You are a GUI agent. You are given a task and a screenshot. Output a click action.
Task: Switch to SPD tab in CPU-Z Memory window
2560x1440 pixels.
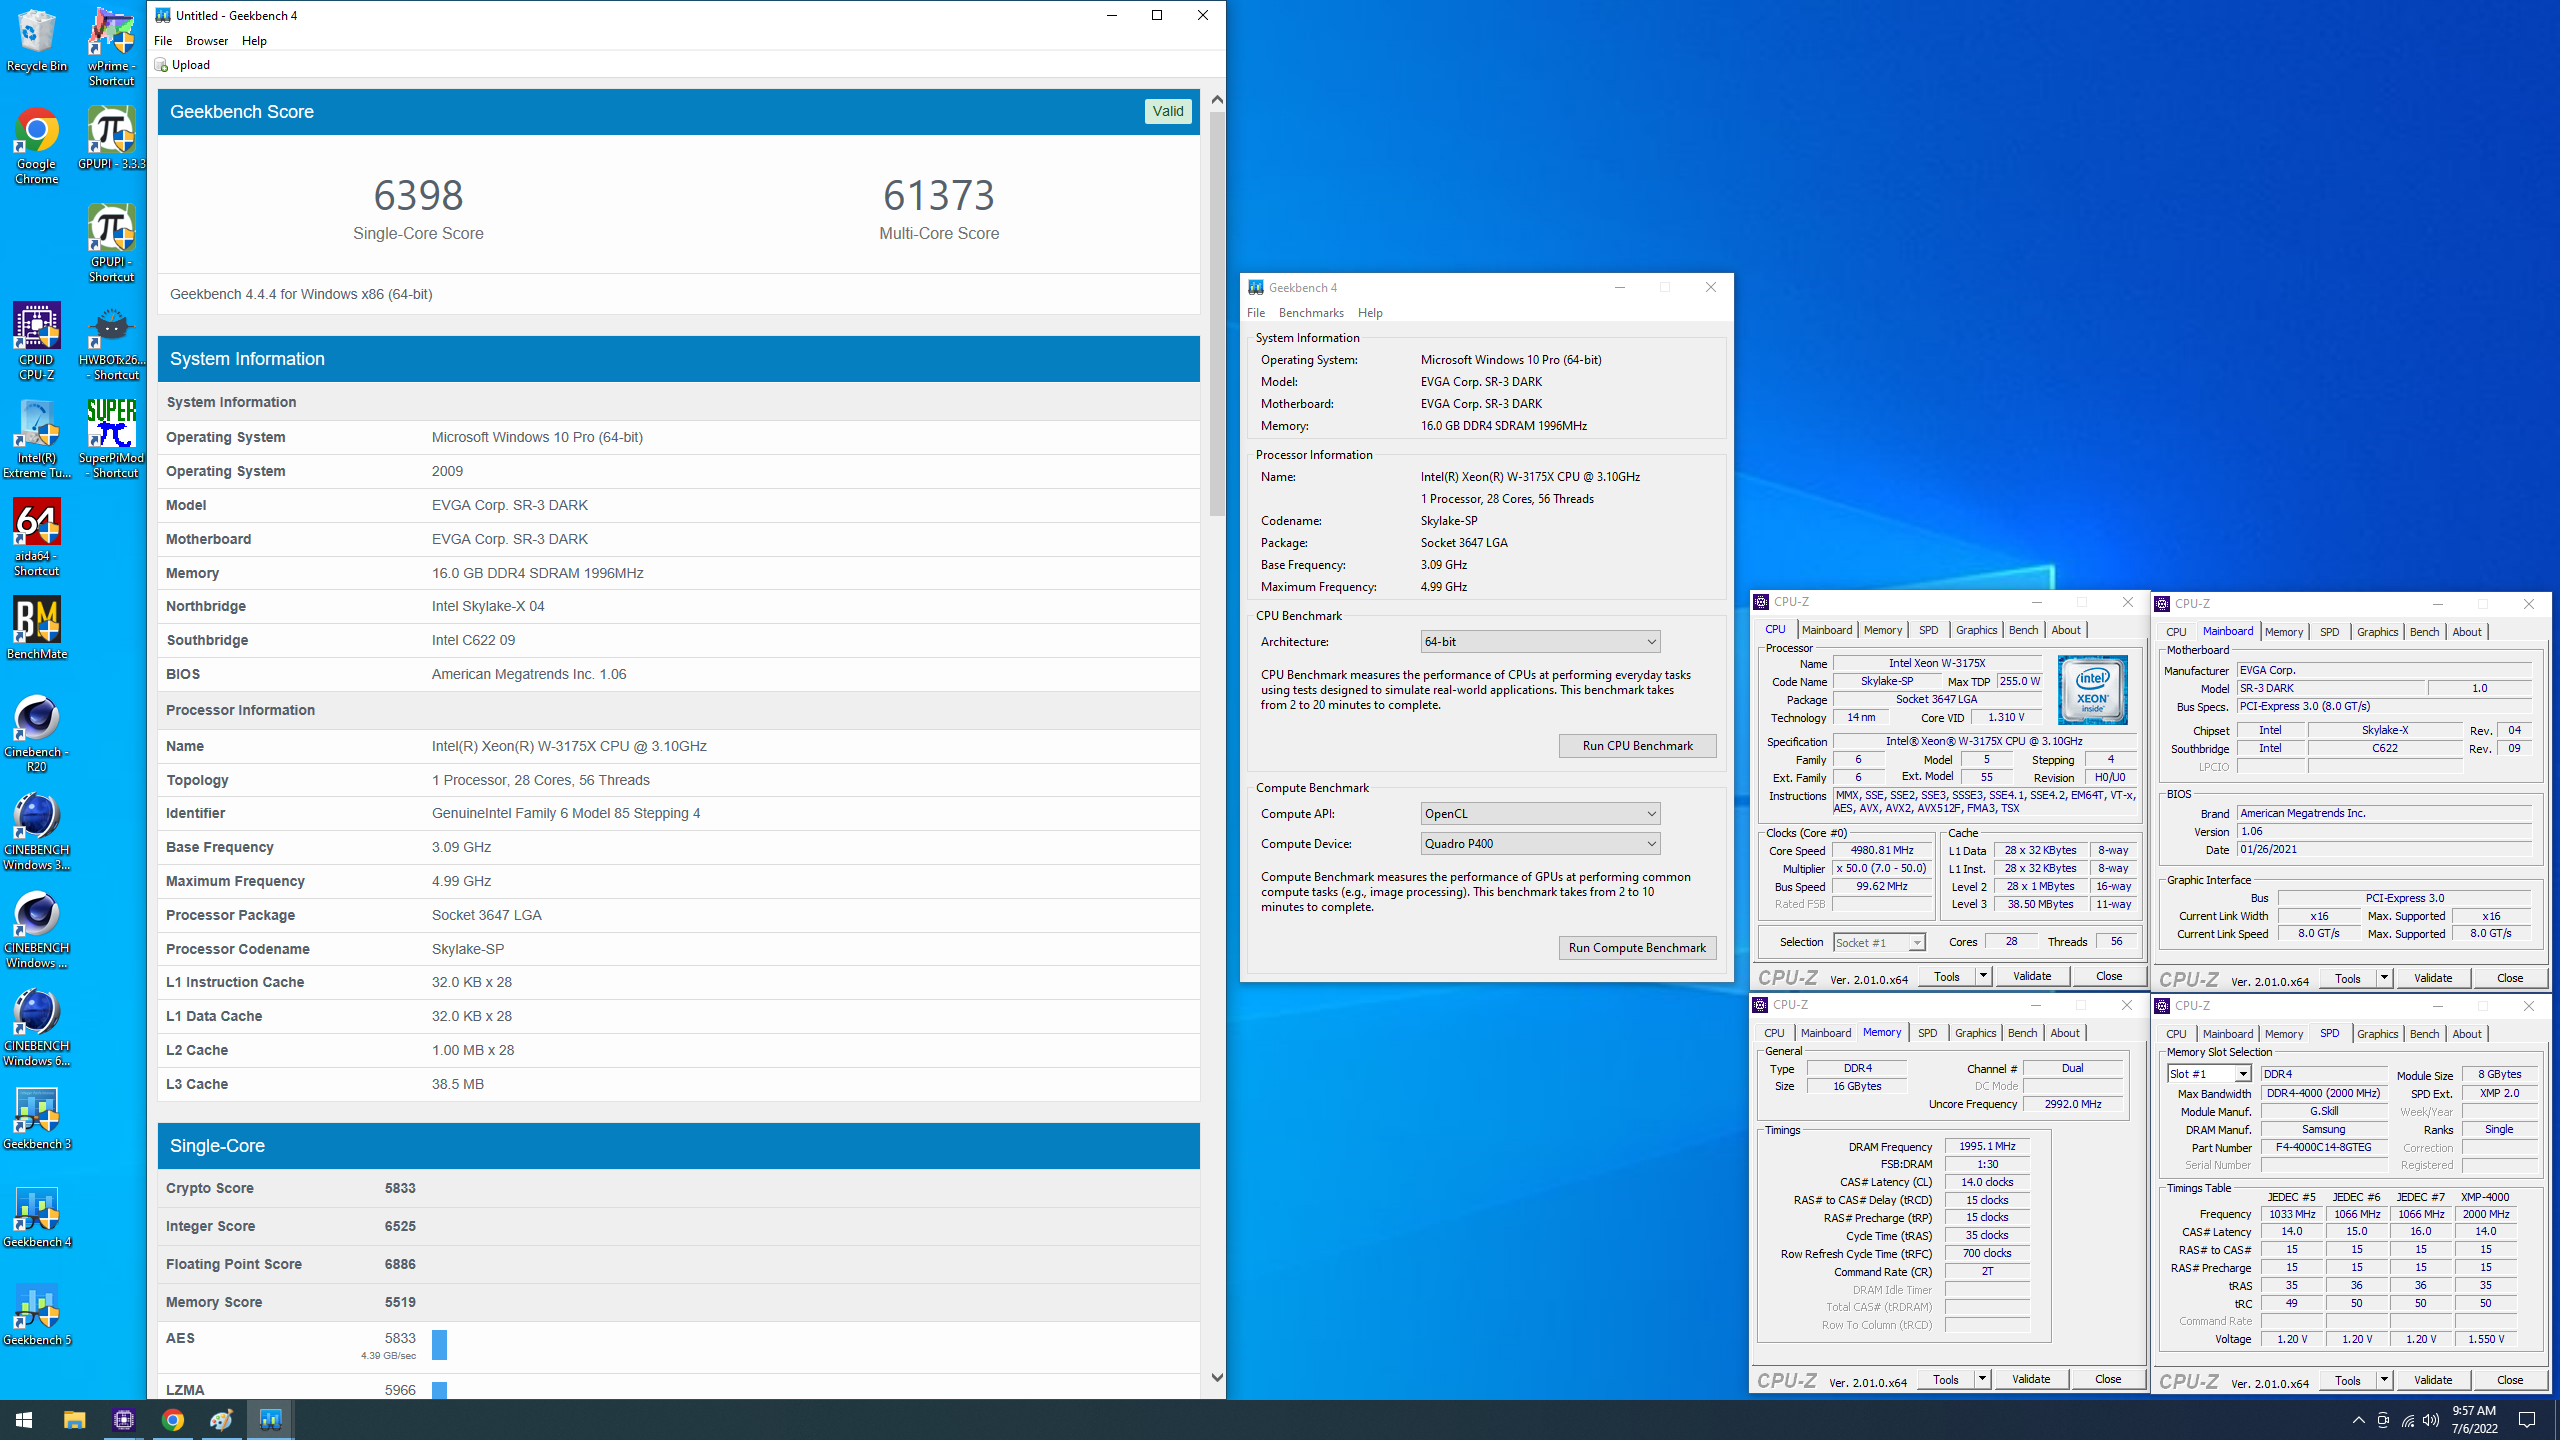pos(1927,1033)
